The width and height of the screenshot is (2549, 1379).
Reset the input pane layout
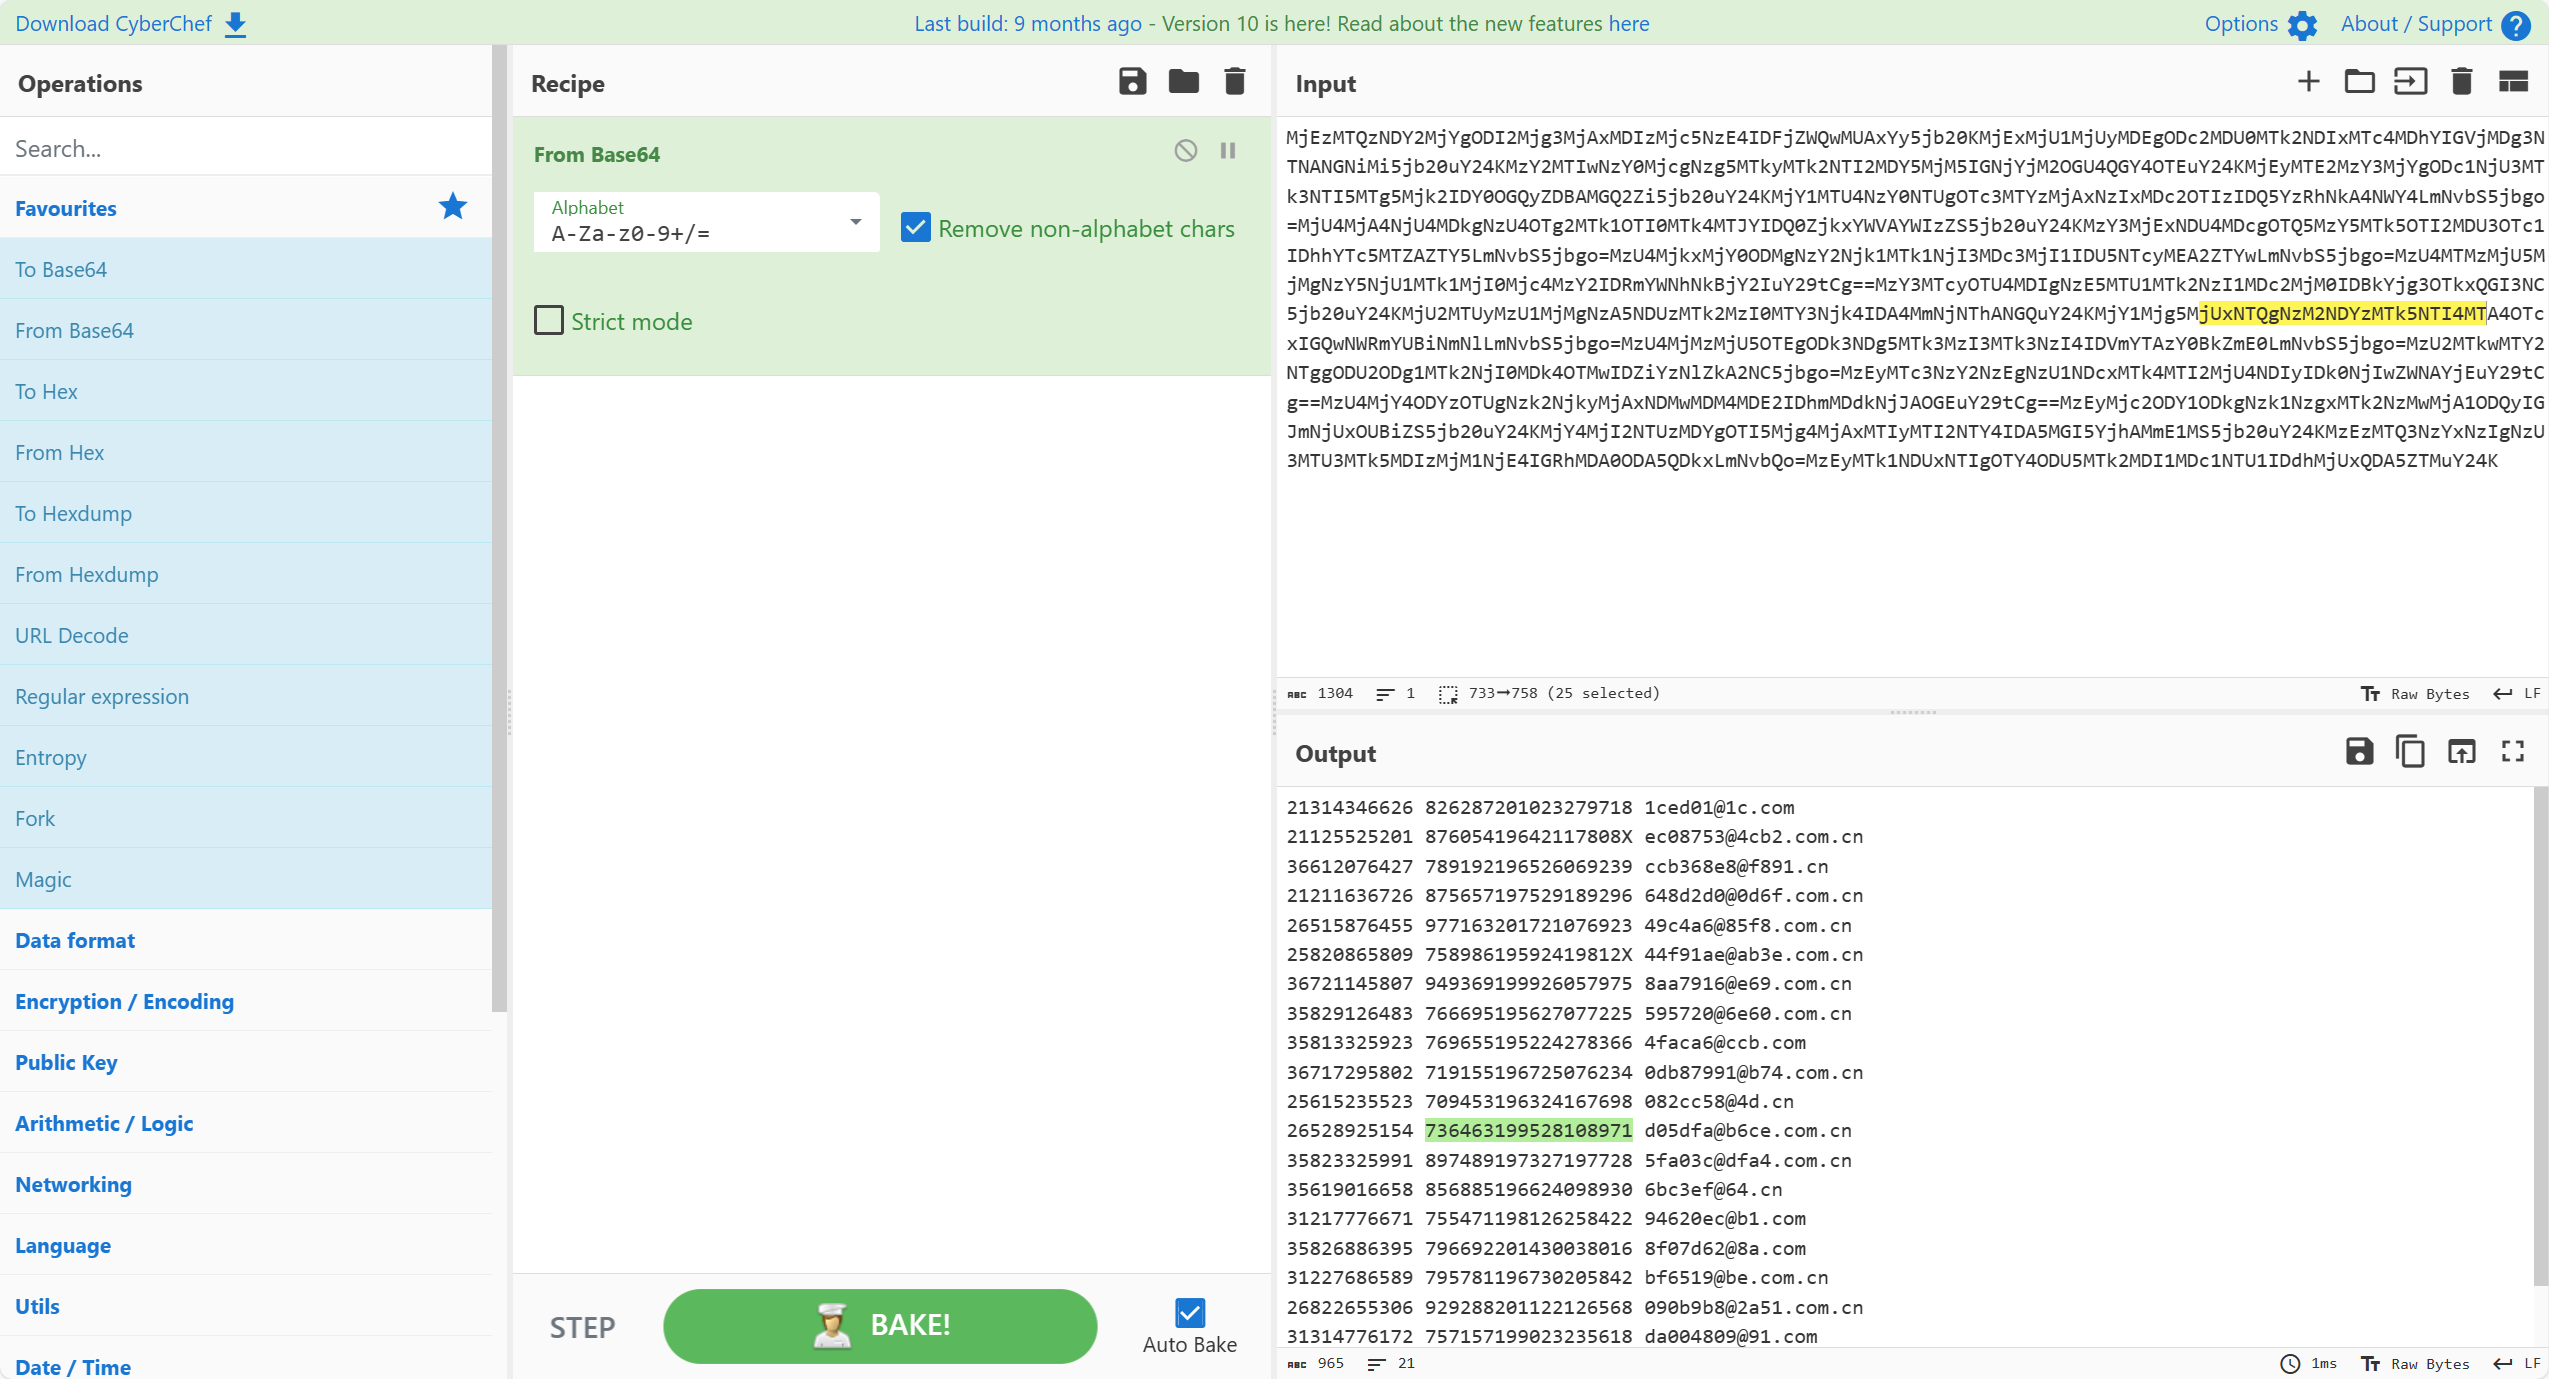coord(2512,82)
